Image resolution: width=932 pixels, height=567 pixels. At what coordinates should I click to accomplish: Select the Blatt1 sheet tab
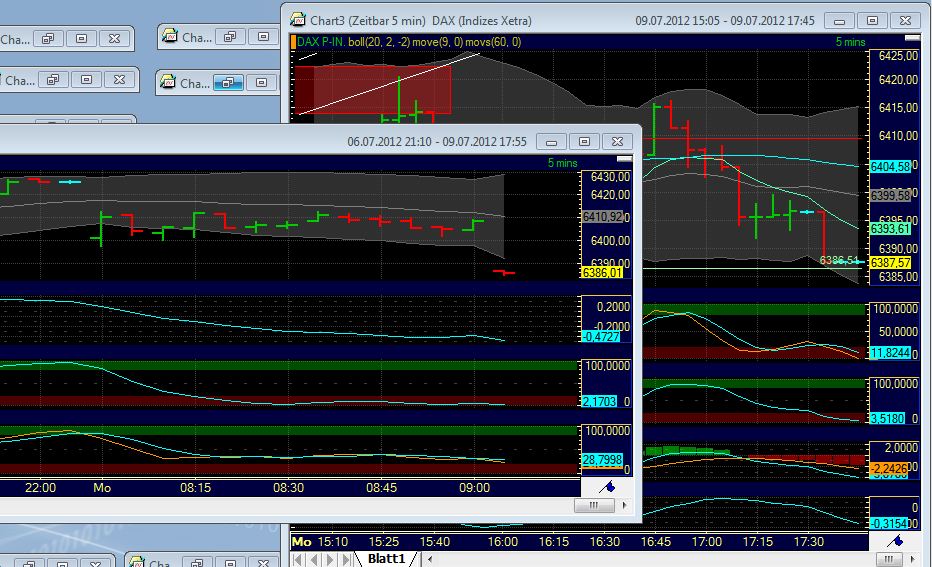386,559
